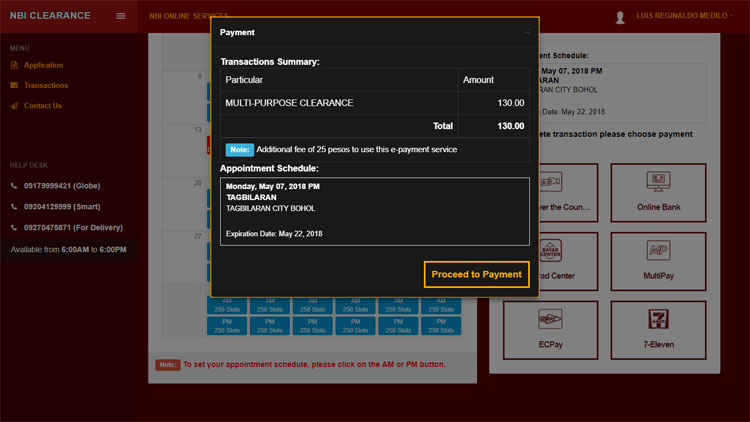This screenshot has height=422, width=750.
Task: Click the Application document icon
Action: click(14, 65)
